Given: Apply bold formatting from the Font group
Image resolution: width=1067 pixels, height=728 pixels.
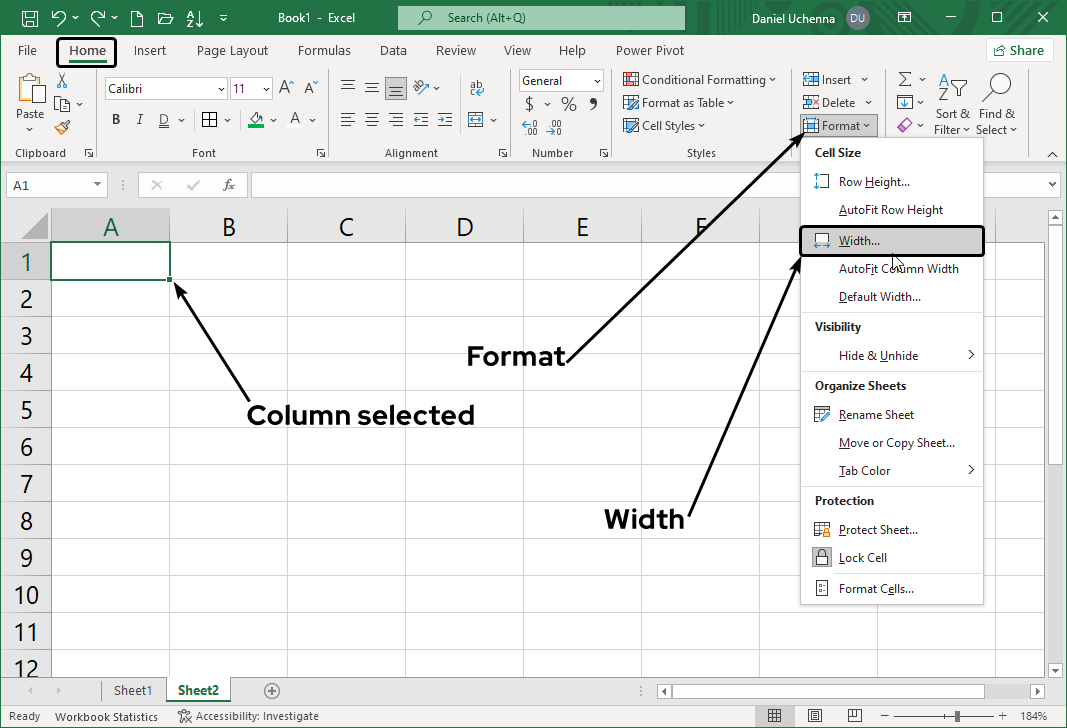Looking at the screenshot, I should pyautogui.click(x=115, y=119).
